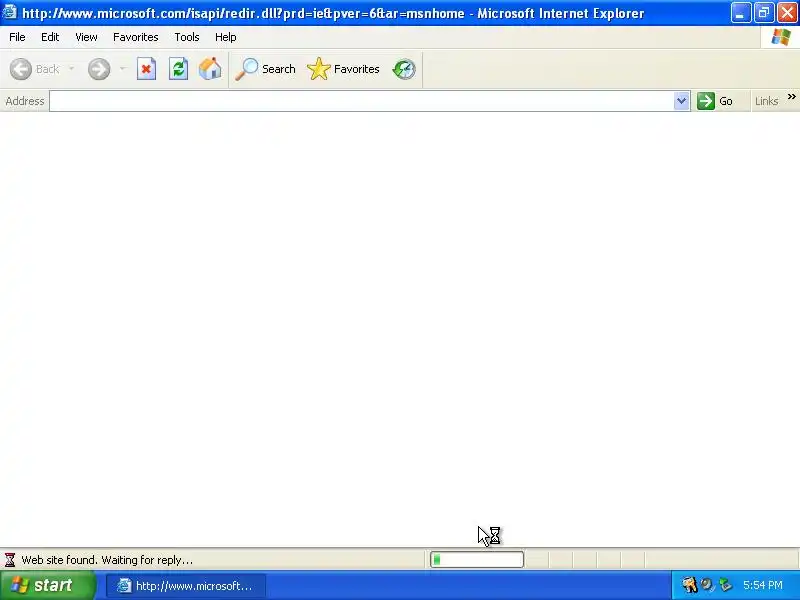Refresh the page using the green arrows icon
The image size is (800, 600).
[179, 69]
